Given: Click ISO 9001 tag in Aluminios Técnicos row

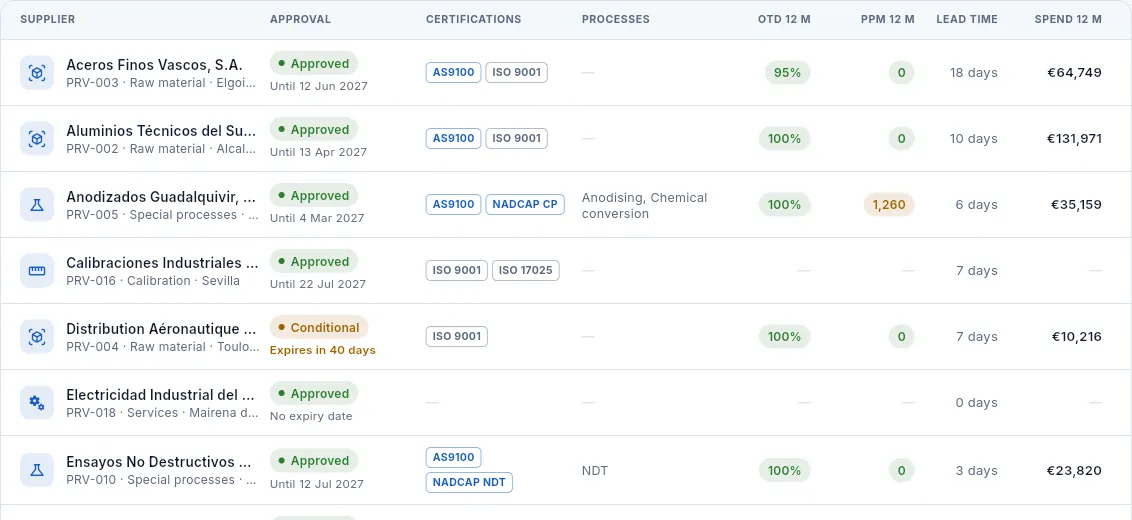Looking at the screenshot, I should pos(517,138).
